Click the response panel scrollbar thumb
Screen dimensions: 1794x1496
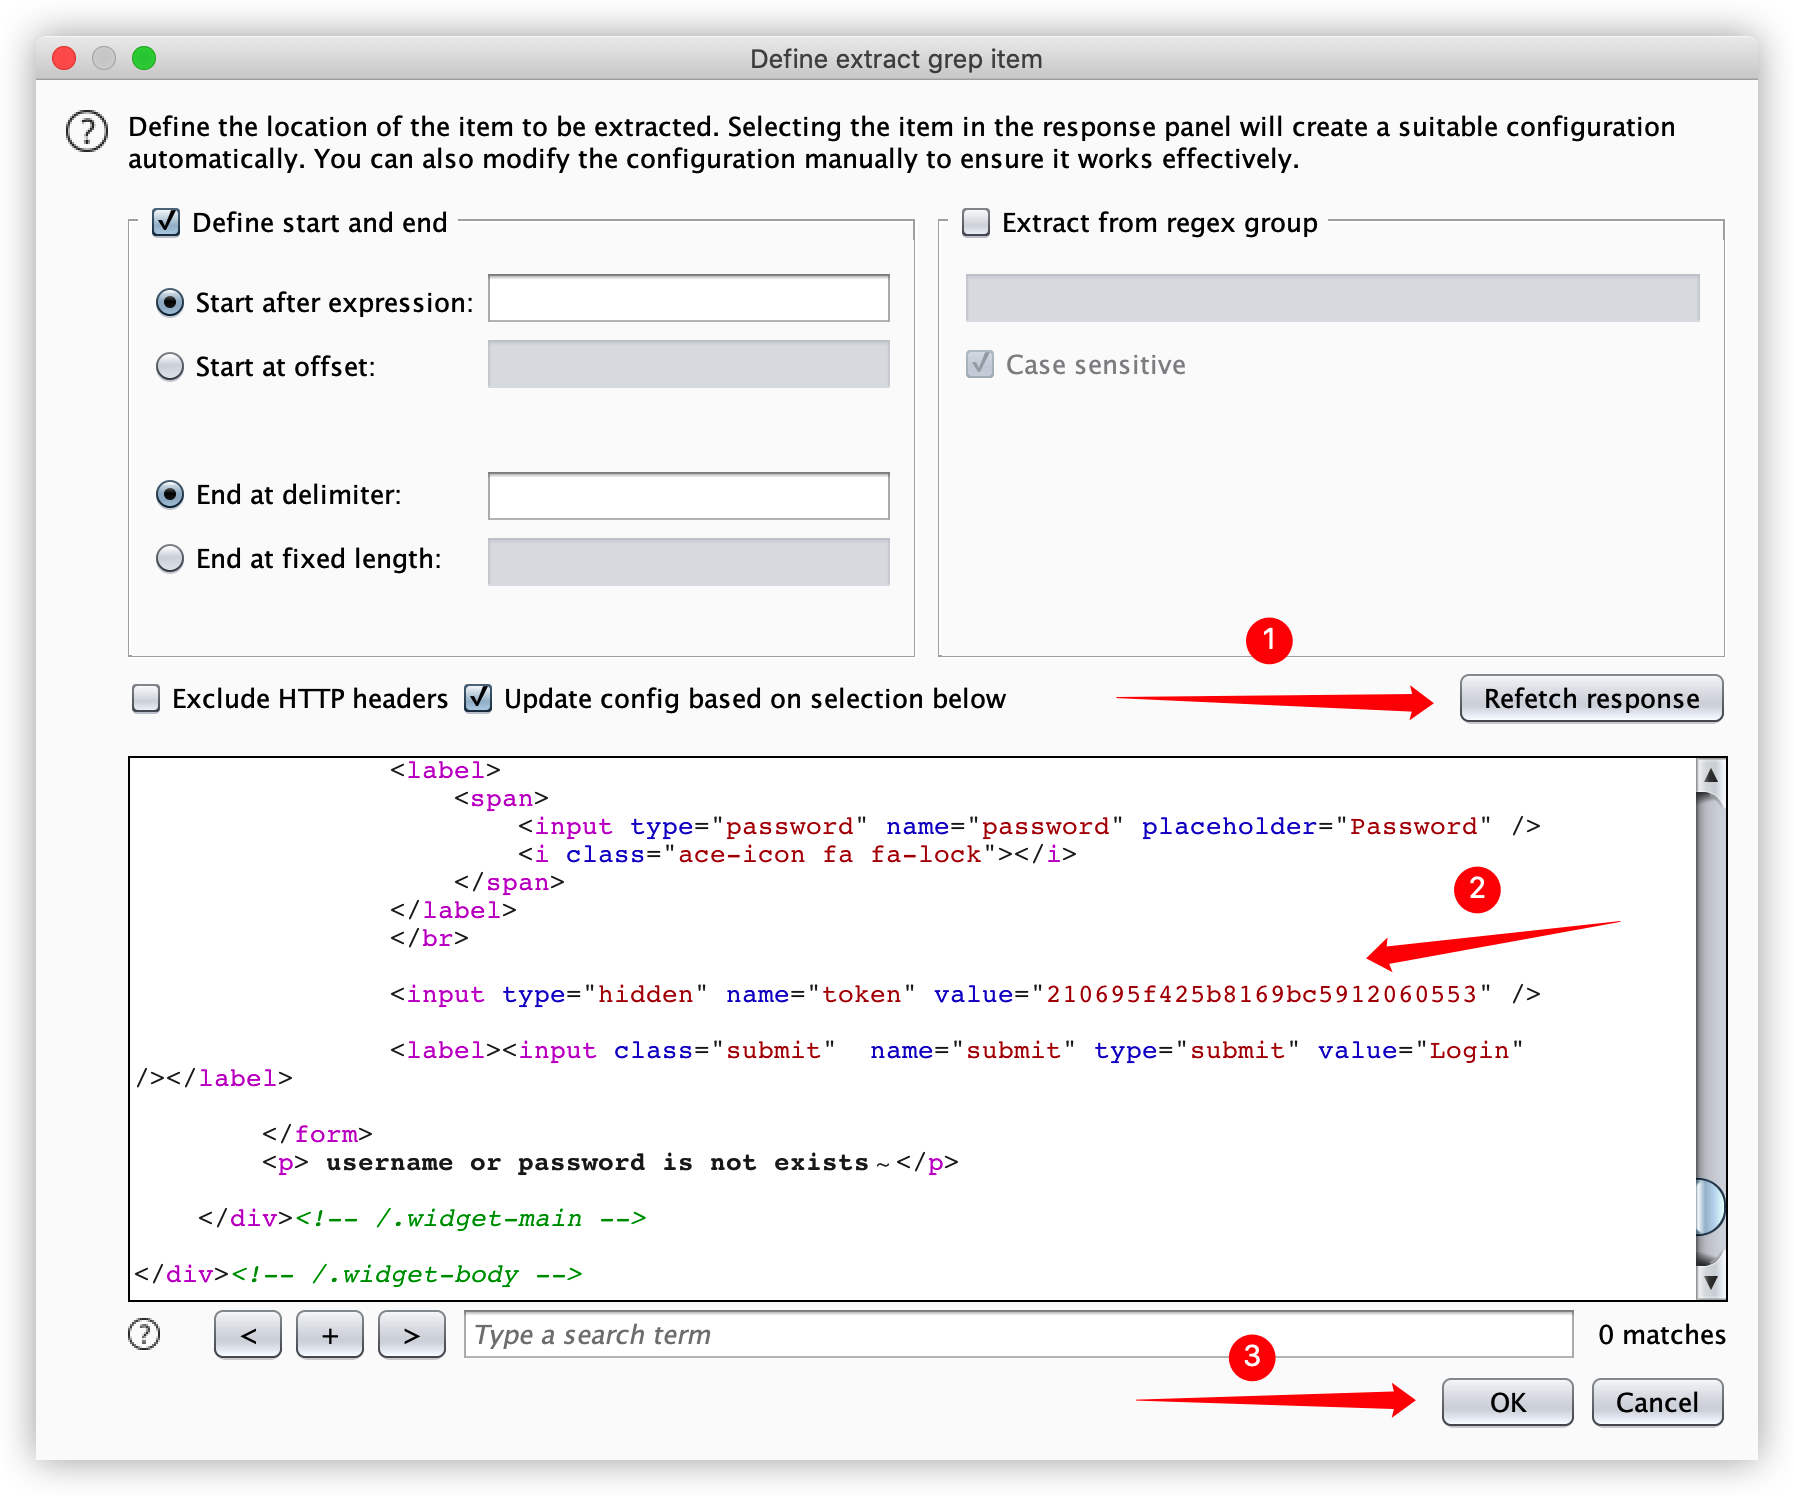click(x=1710, y=1206)
